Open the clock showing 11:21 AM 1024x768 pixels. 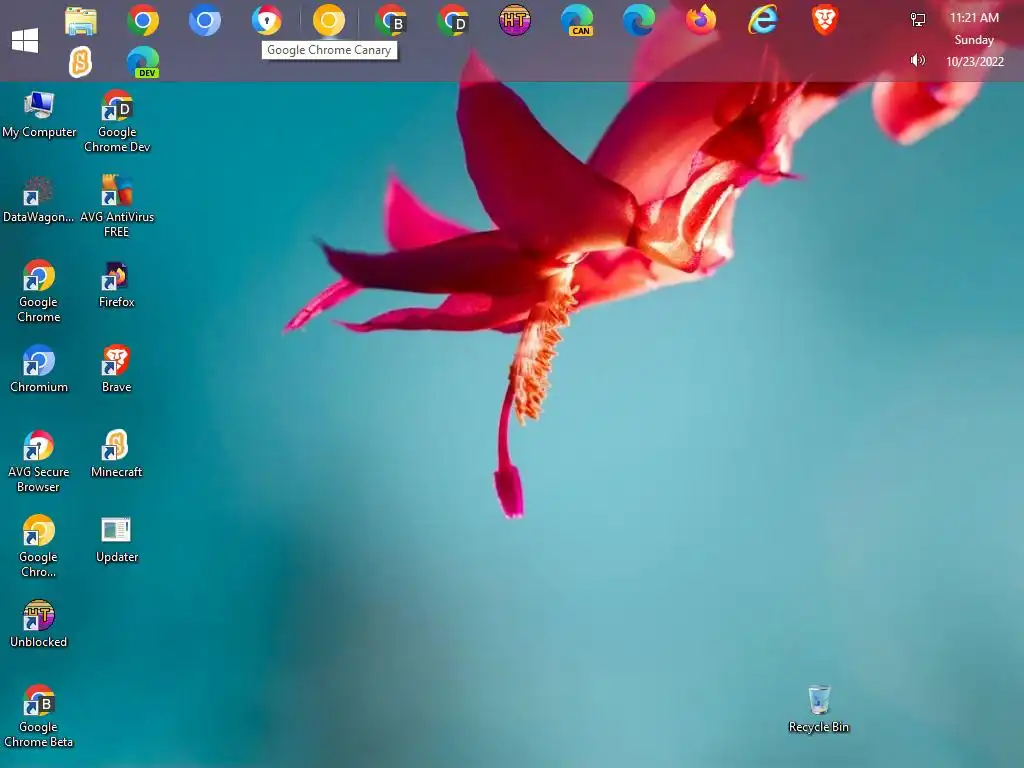974,18
